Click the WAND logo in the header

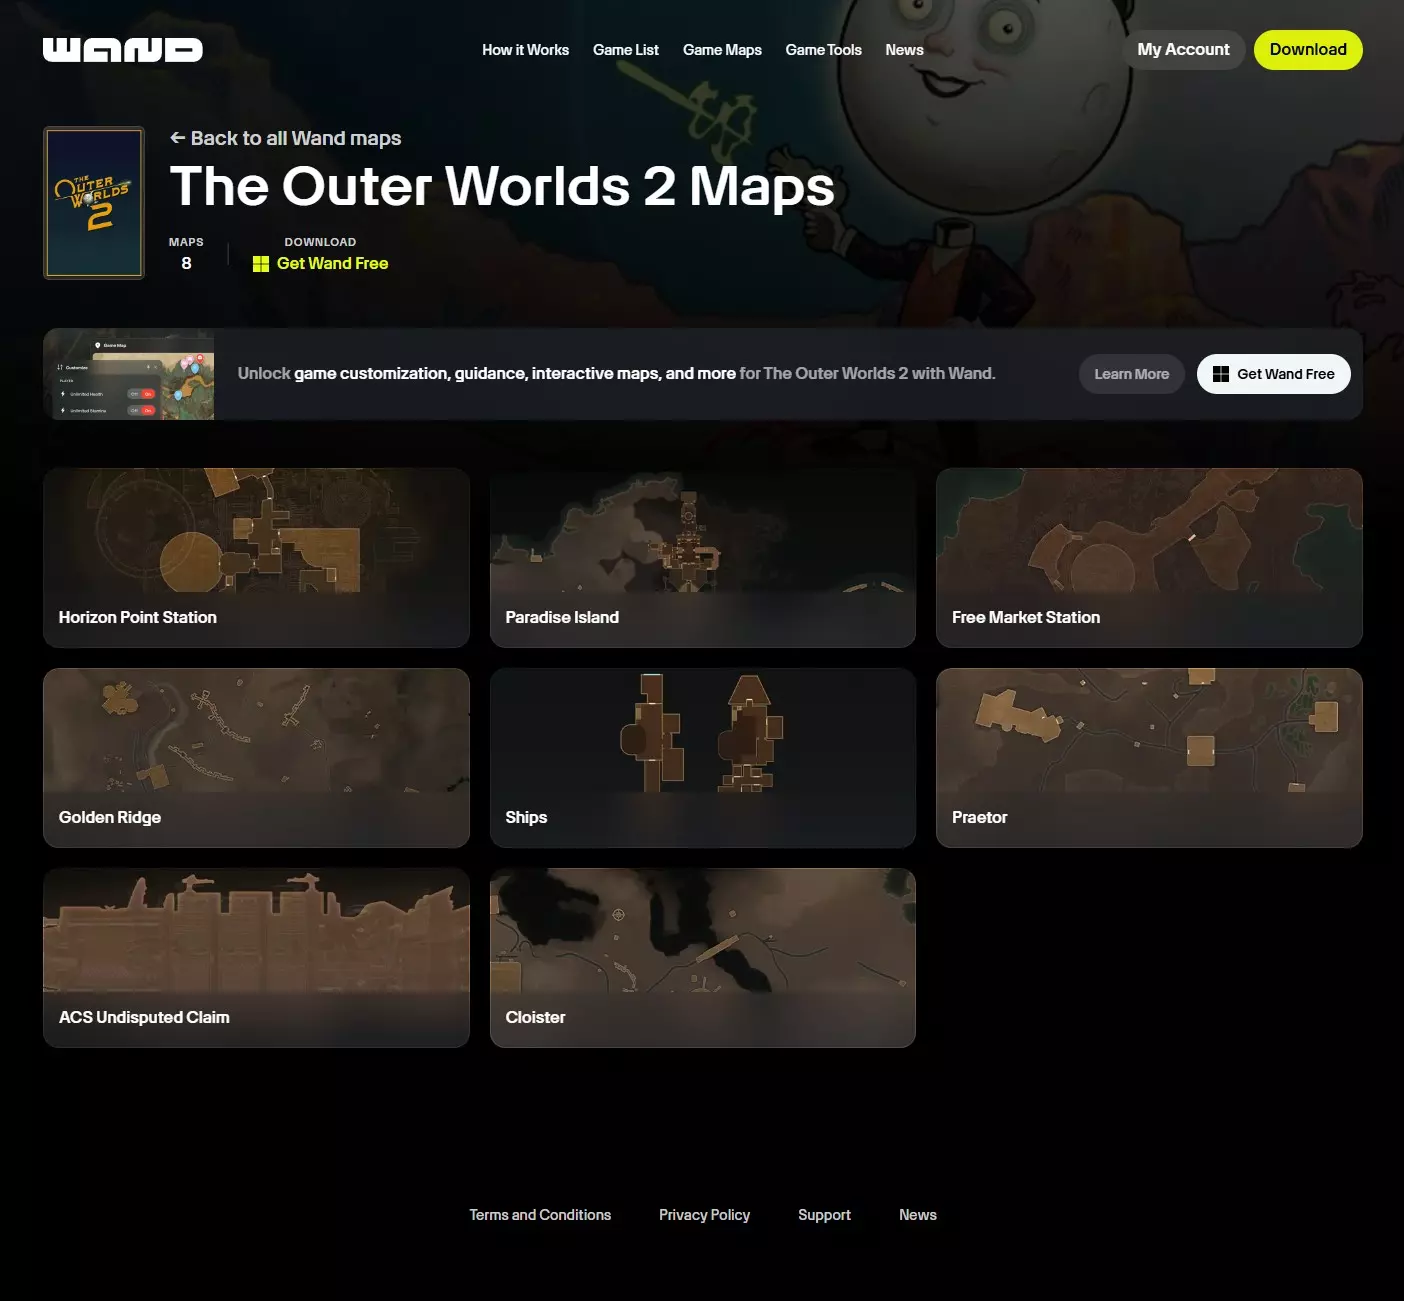point(123,50)
